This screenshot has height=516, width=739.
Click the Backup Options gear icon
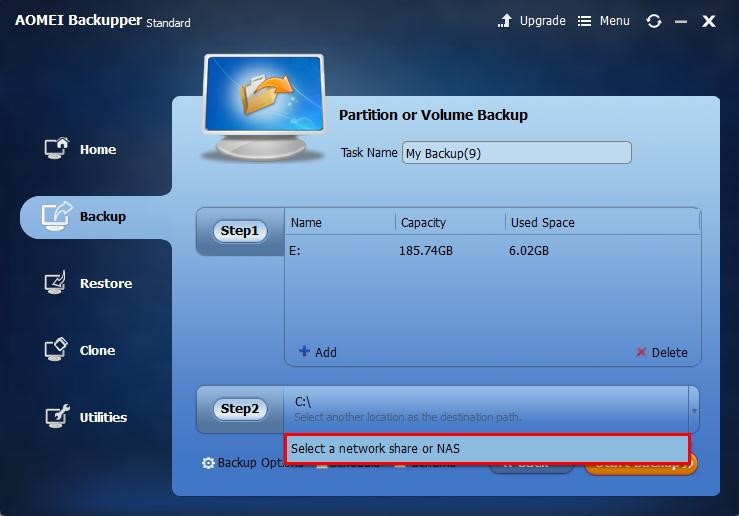[x=208, y=463]
